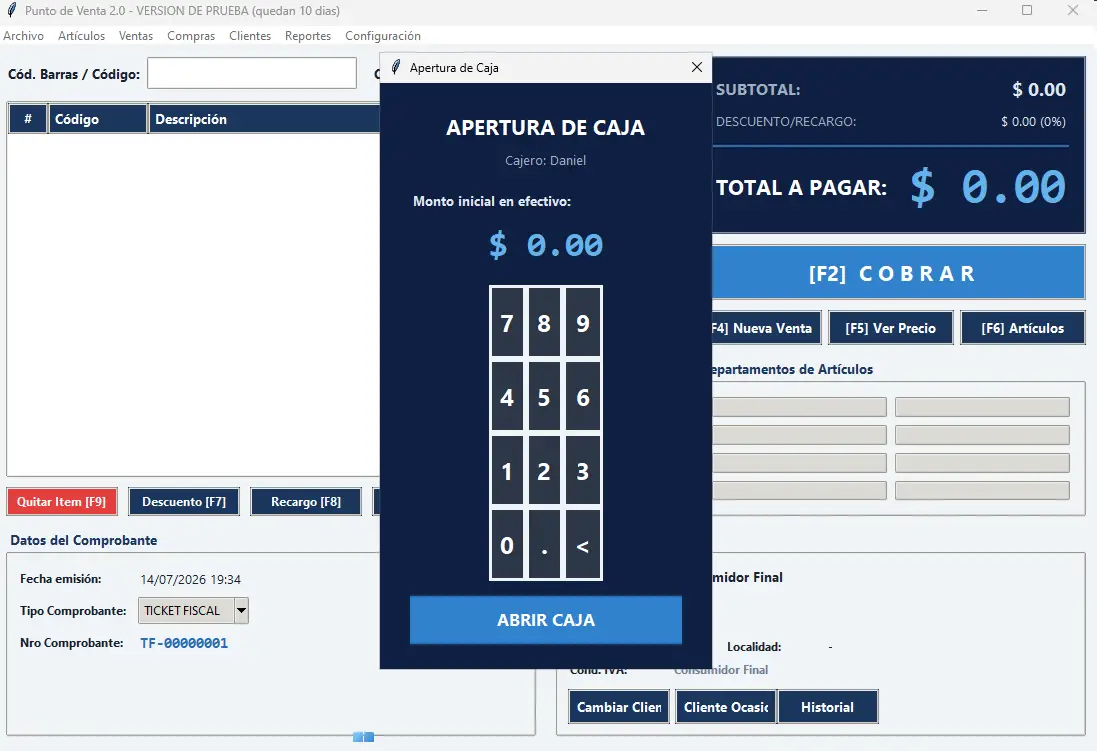Viewport: 1097px width, 751px height.
Task: Click the [F5] Ver Precio button
Action: (891, 328)
